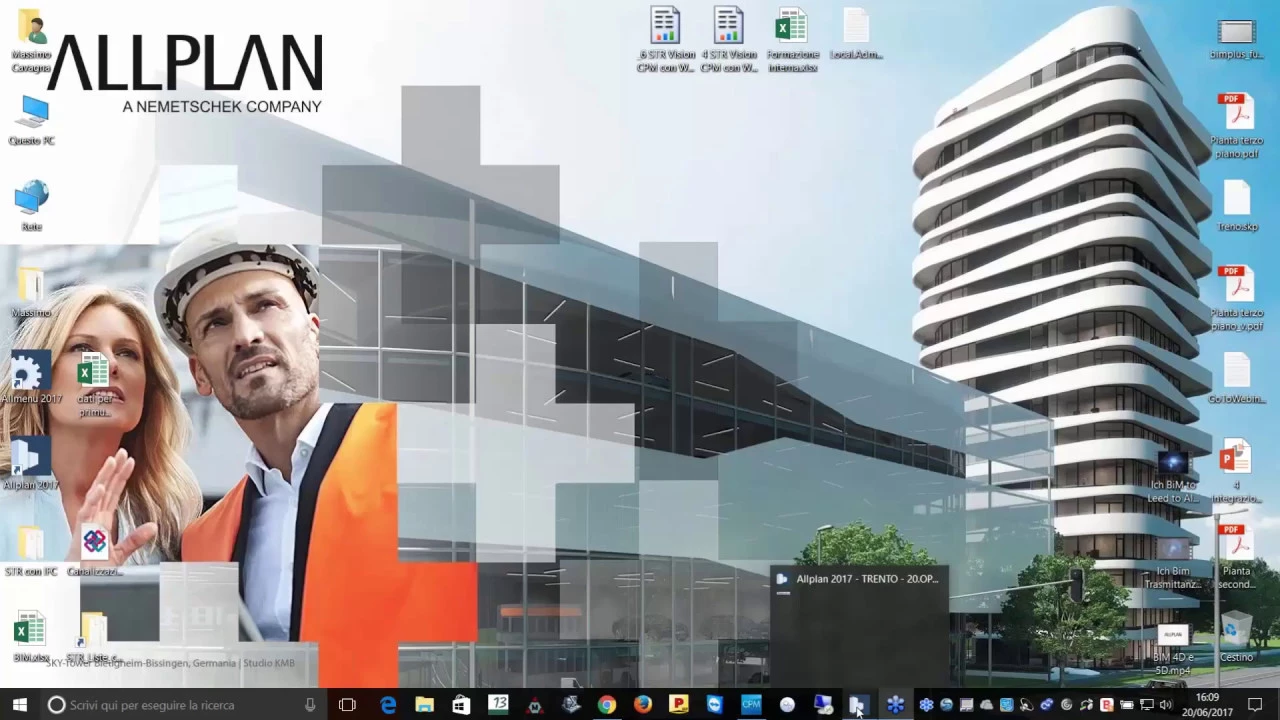Select the 'dati per prima' Excel file
This screenshot has height=720, width=1280.
click(94, 386)
